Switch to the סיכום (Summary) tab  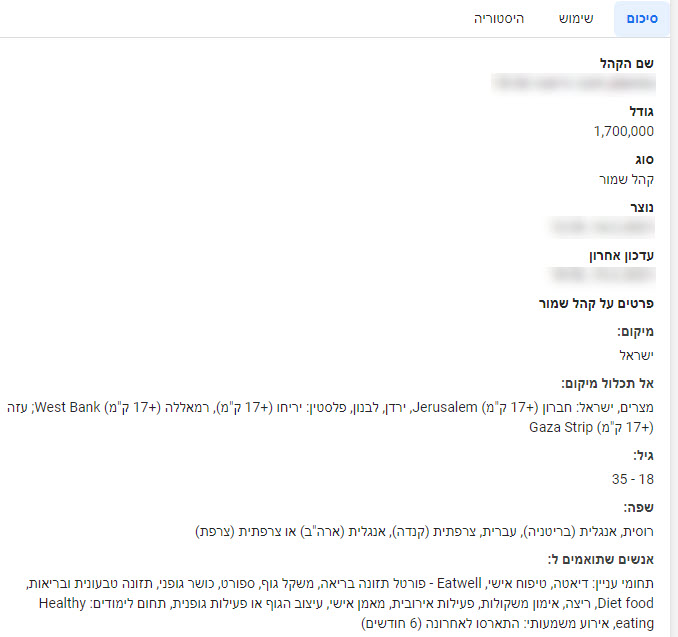(641, 19)
